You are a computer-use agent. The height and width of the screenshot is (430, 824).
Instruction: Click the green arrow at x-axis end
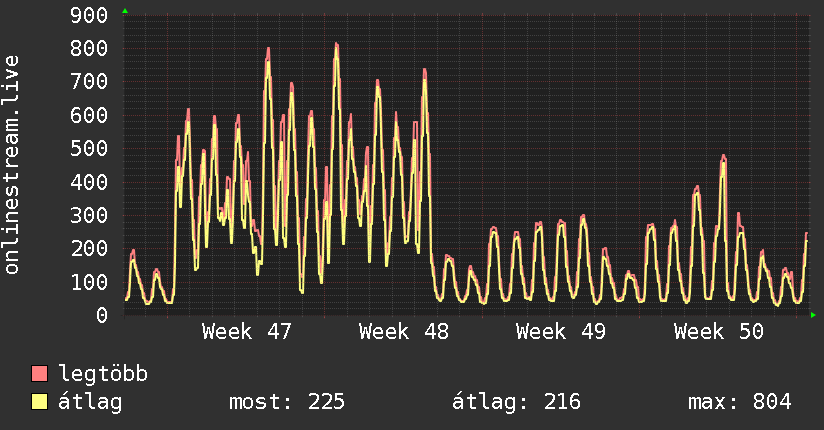click(813, 315)
